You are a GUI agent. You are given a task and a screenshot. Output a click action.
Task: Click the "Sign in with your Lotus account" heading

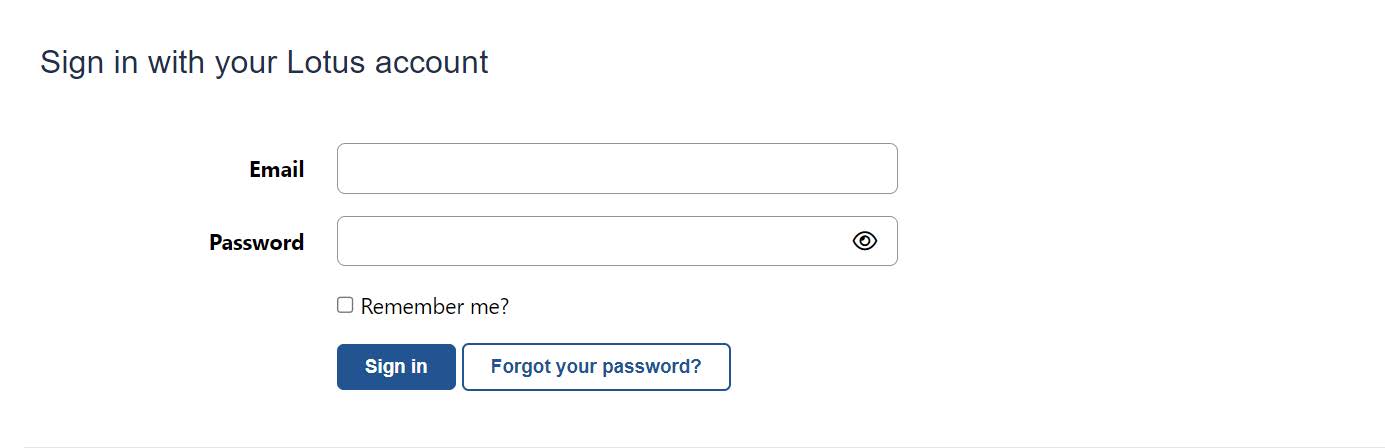[x=264, y=62]
